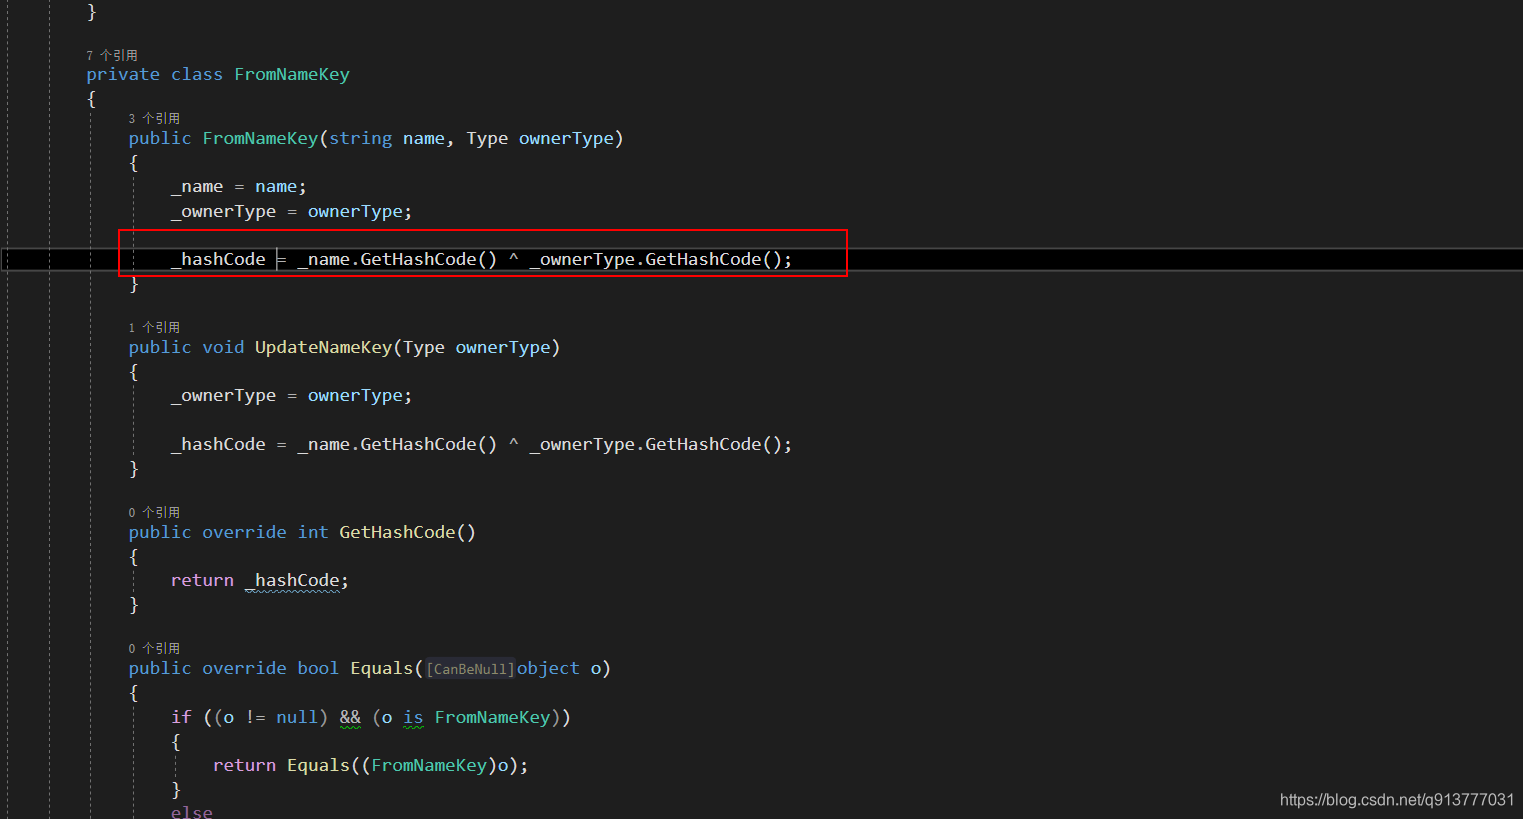Click the "string" keyword in the constructor parameters
Screen dimensions: 1523x819
click(x=360, y=138)
